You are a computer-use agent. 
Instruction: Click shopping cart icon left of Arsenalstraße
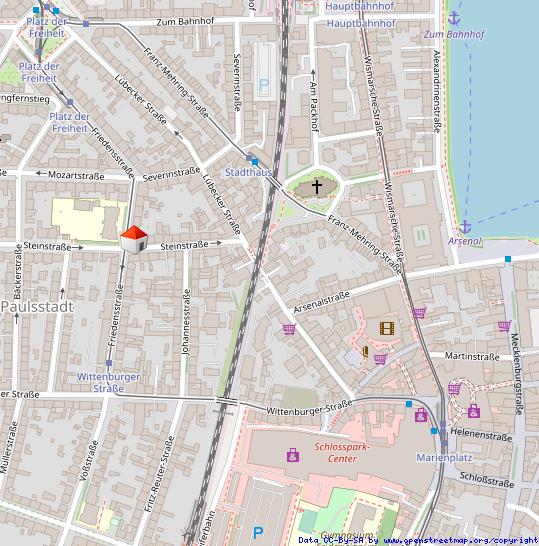289,329
